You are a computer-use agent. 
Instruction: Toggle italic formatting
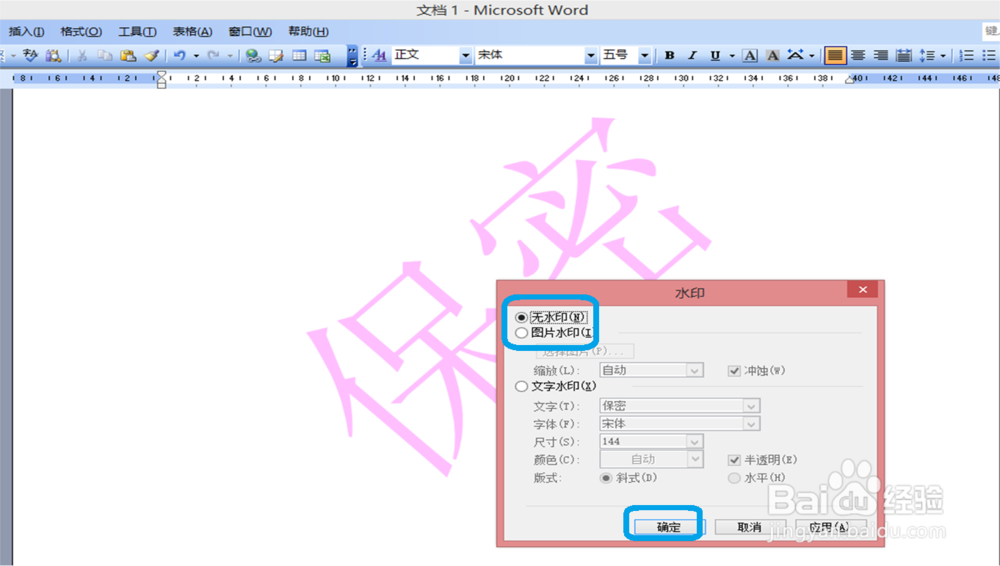692,56
